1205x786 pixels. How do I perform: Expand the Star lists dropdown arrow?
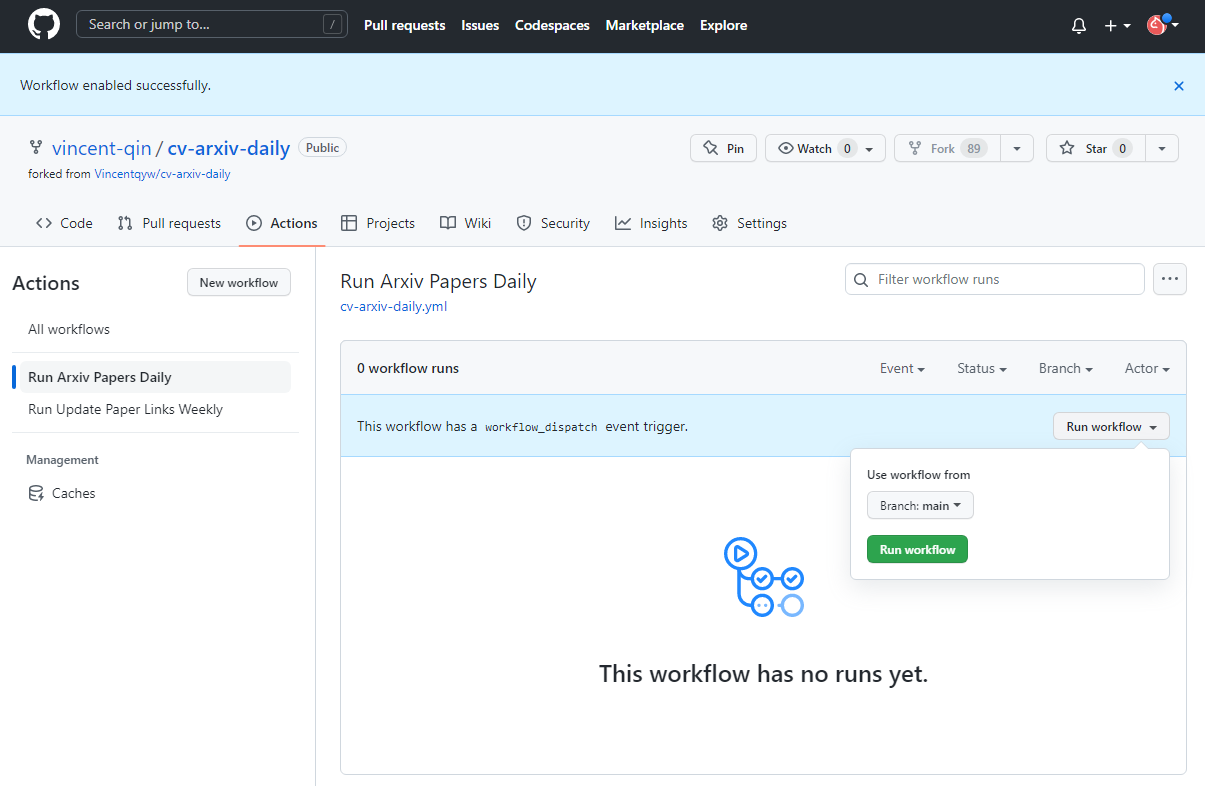coord(1162,148)
